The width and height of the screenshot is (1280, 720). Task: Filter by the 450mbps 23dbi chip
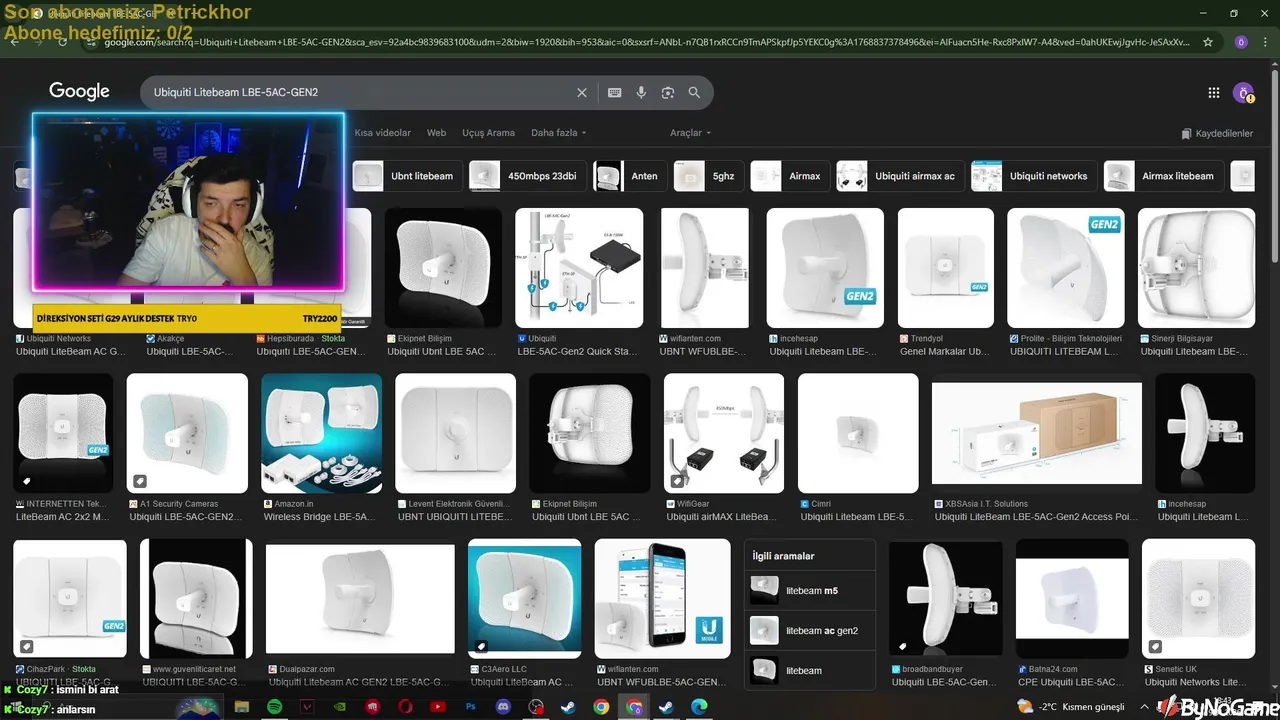pyautogui.click(x=527, y=176)
